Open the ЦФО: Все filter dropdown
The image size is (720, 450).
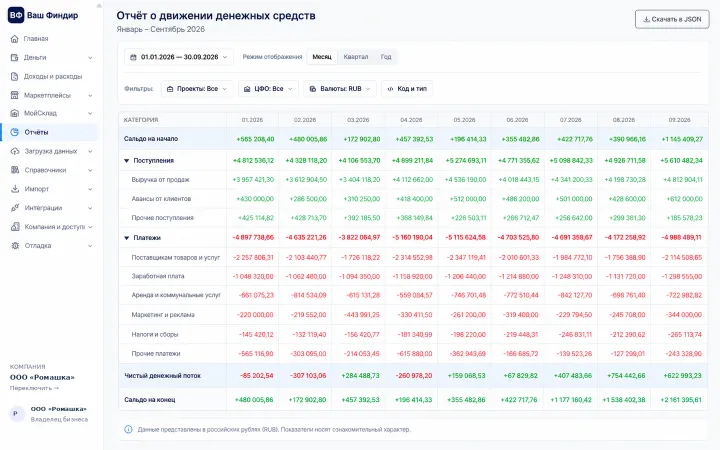269,89
